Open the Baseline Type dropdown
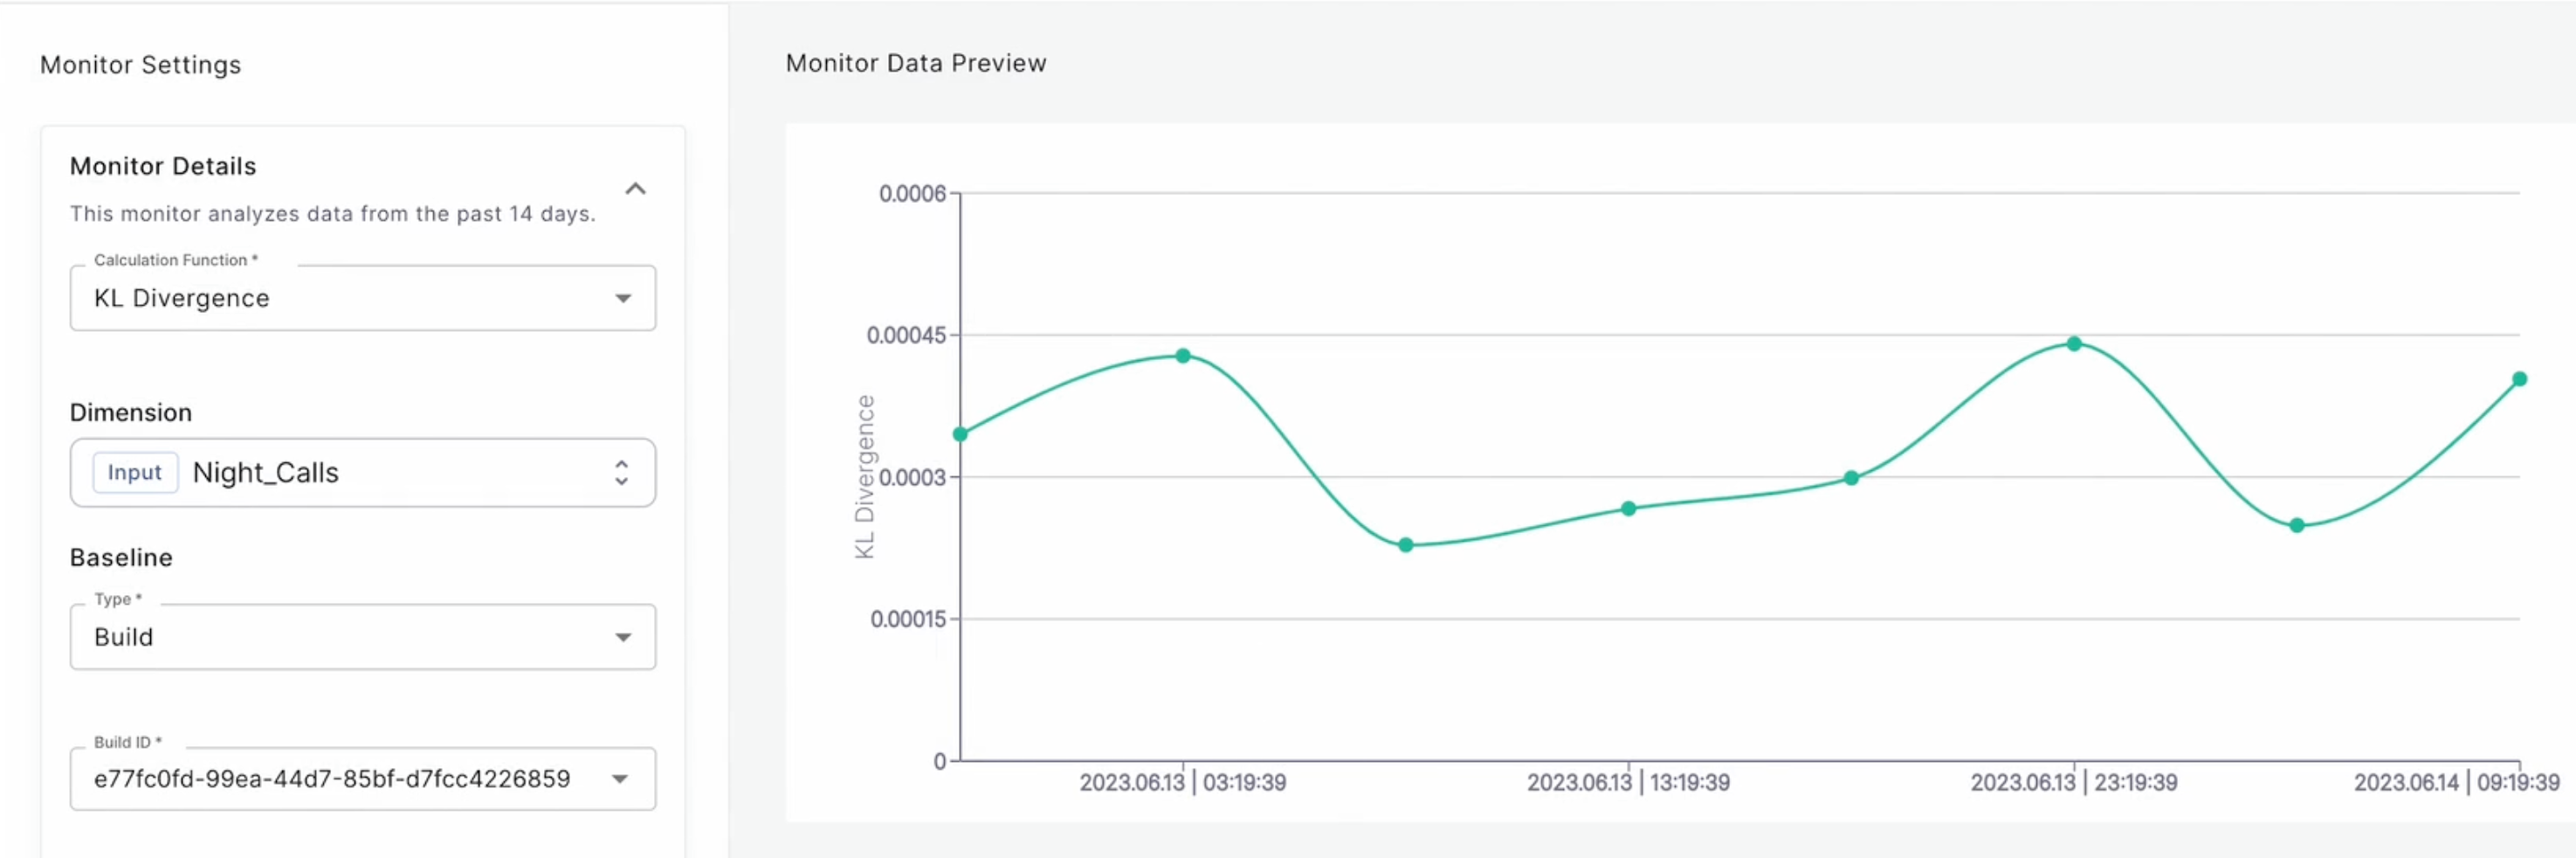 624,637
